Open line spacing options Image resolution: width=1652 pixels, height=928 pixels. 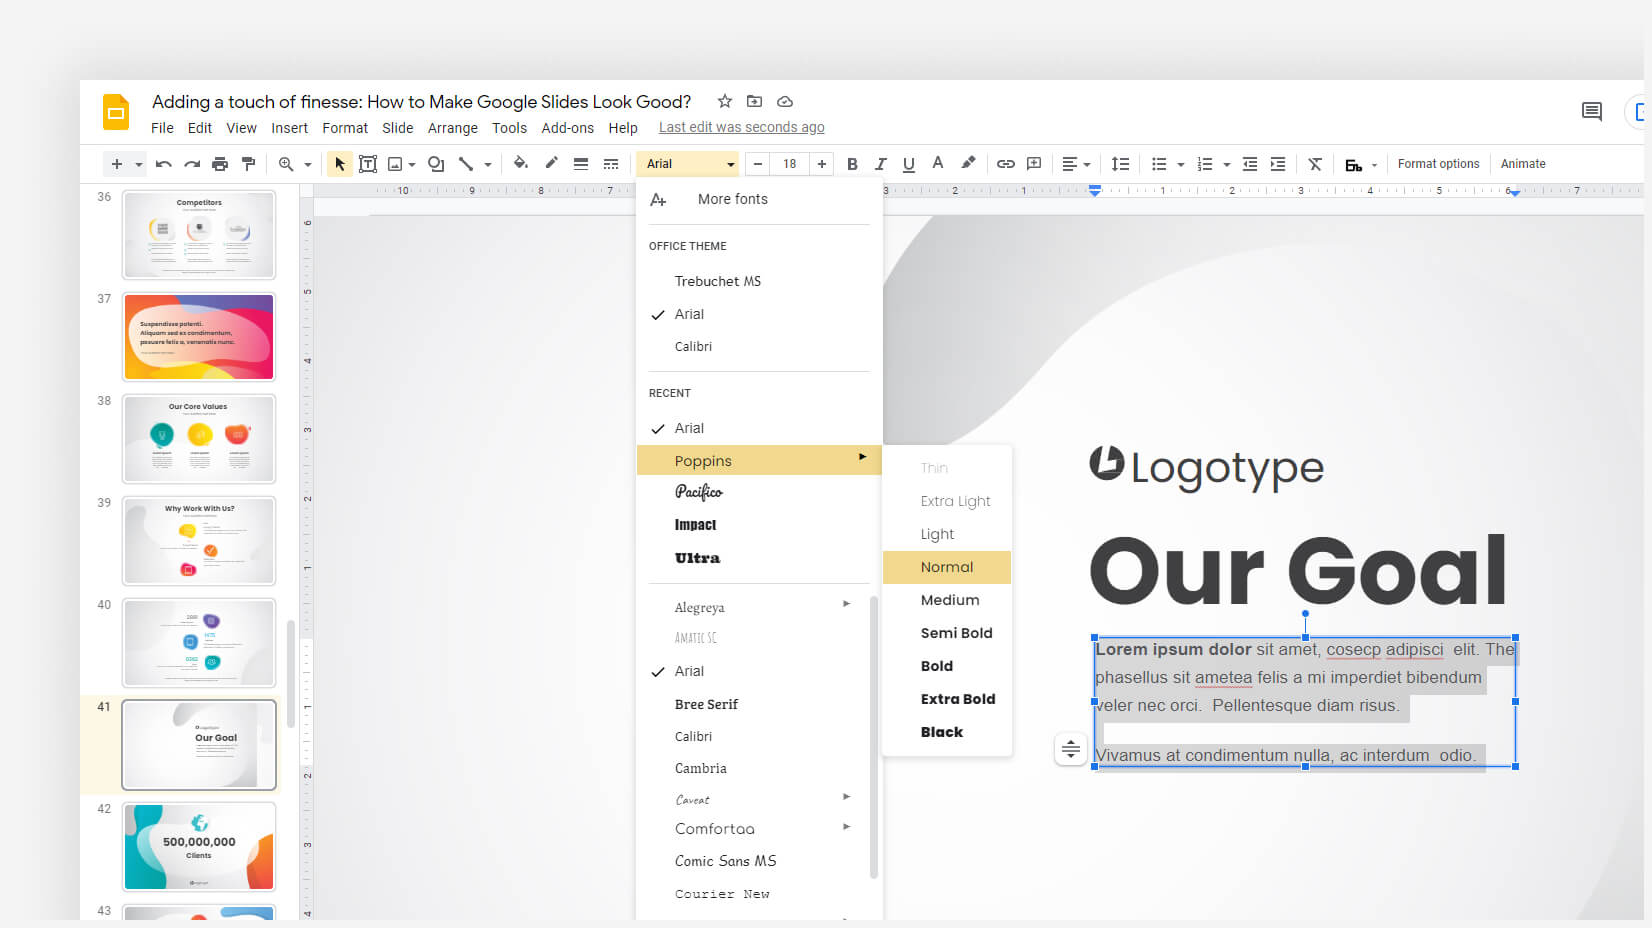(x=1121, y=164)
